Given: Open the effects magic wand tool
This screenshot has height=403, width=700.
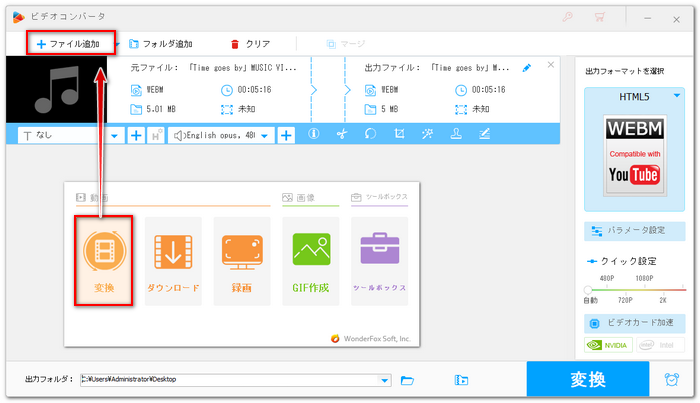Looking at the screenshot, I should 427,134.
